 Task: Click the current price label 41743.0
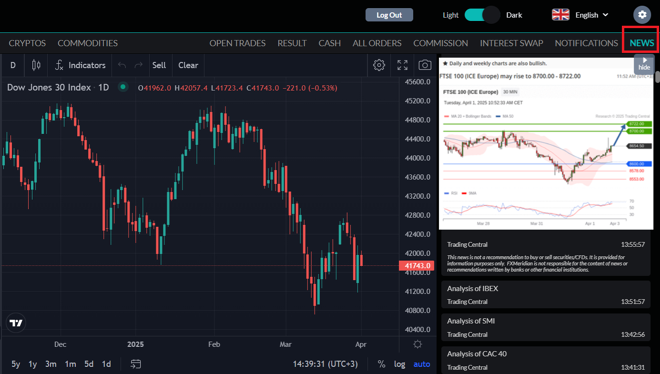pos(417,265)
